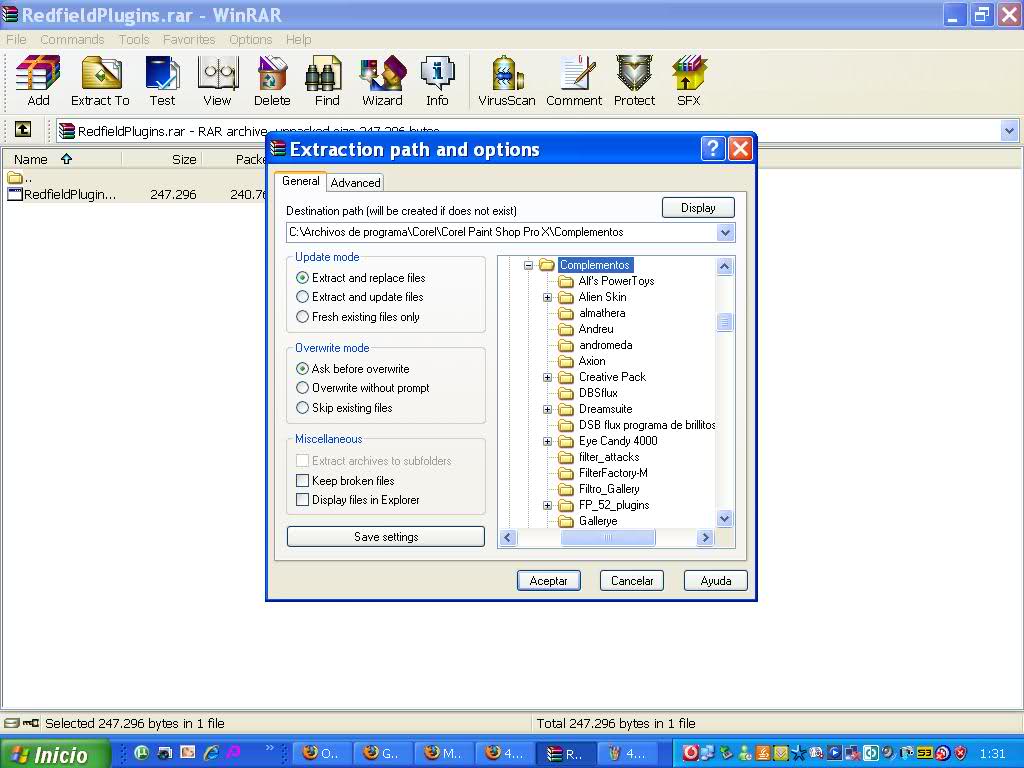Screen dimensions: 1024x768
Task: Enable Display files in Explorer checkbox
Action: [x=302, y=500]
